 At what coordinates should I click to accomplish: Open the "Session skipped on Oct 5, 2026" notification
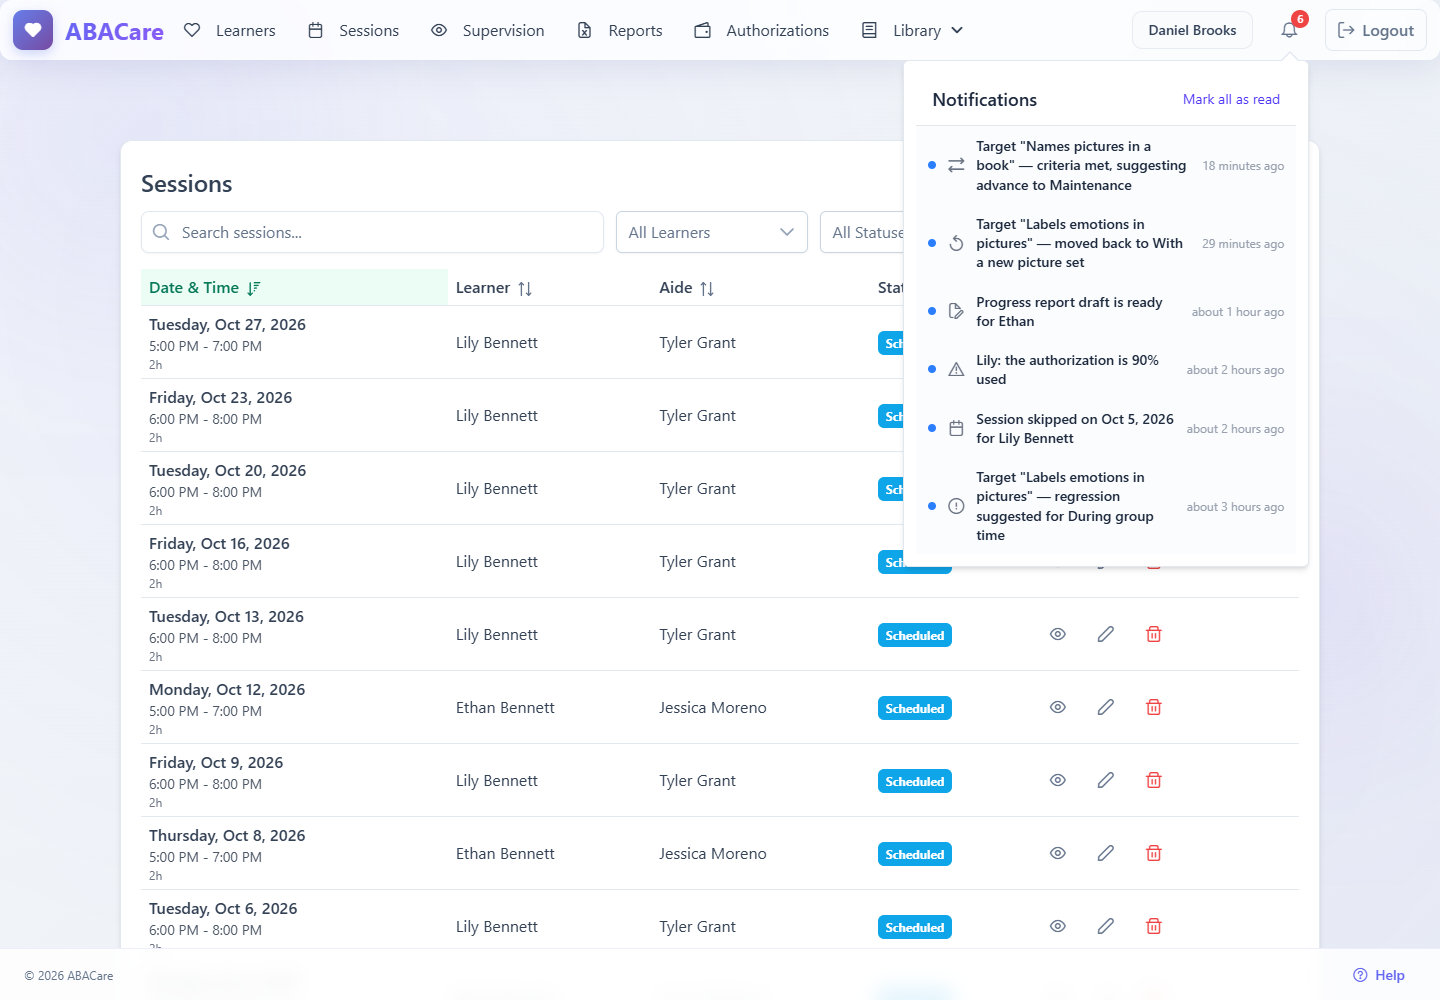point(1106,429)
